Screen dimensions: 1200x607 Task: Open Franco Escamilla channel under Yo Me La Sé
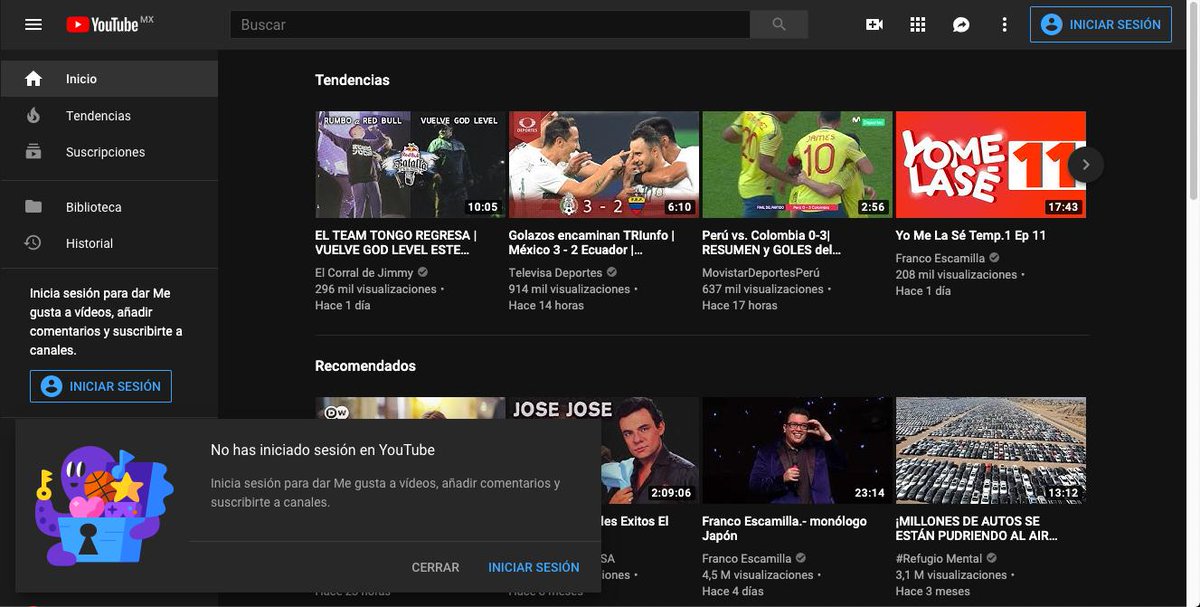(x=940, y=258)
